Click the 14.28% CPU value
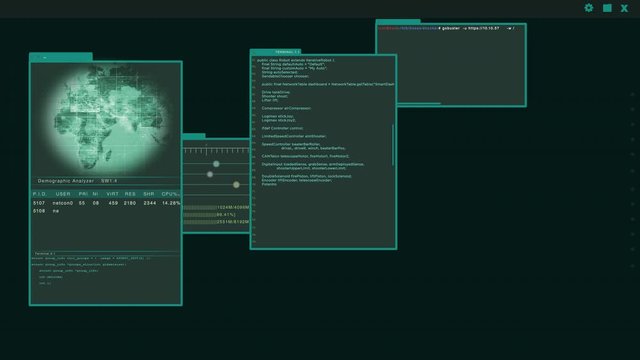 [171, 203]
